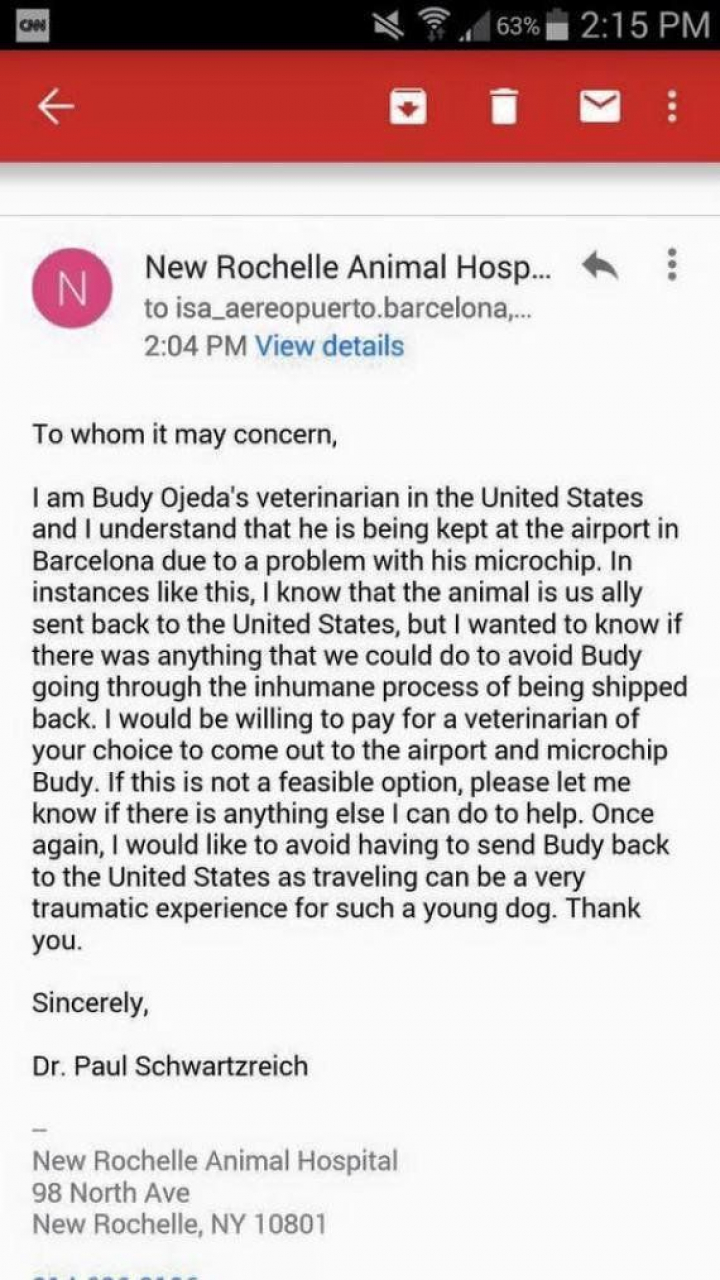Tap the 2:15 PM status bar clock
This screenshot has height=1280, width=720.
click(x=643, y=26)
